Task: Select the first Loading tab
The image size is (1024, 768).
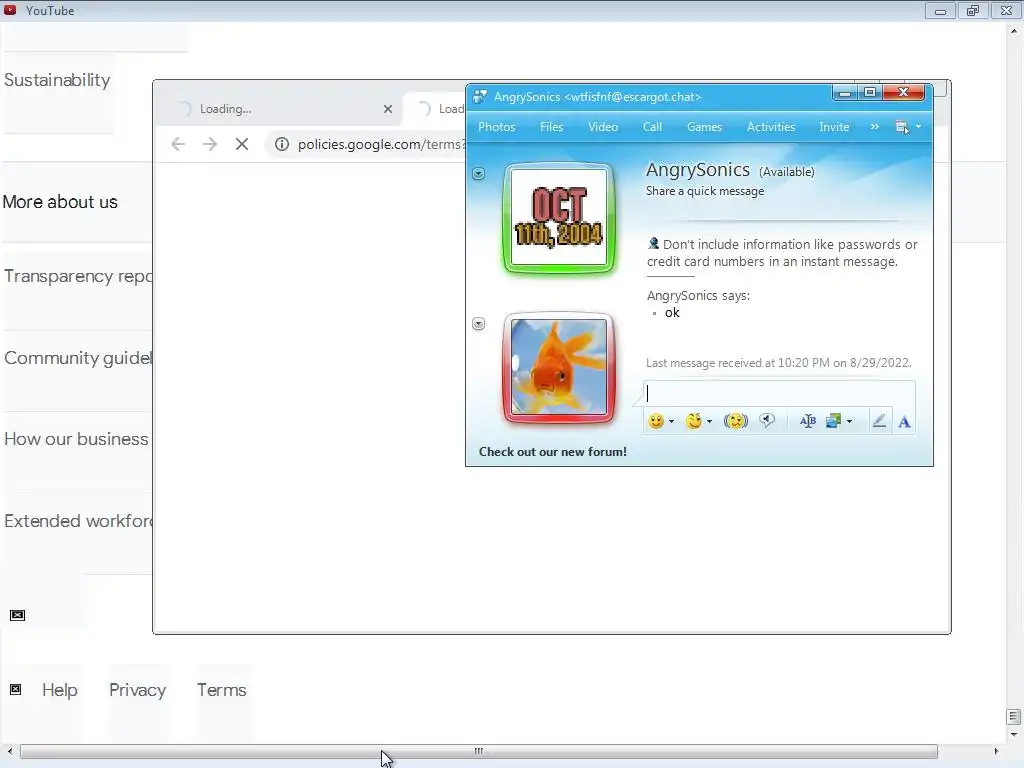Action: tap(281, 109)
